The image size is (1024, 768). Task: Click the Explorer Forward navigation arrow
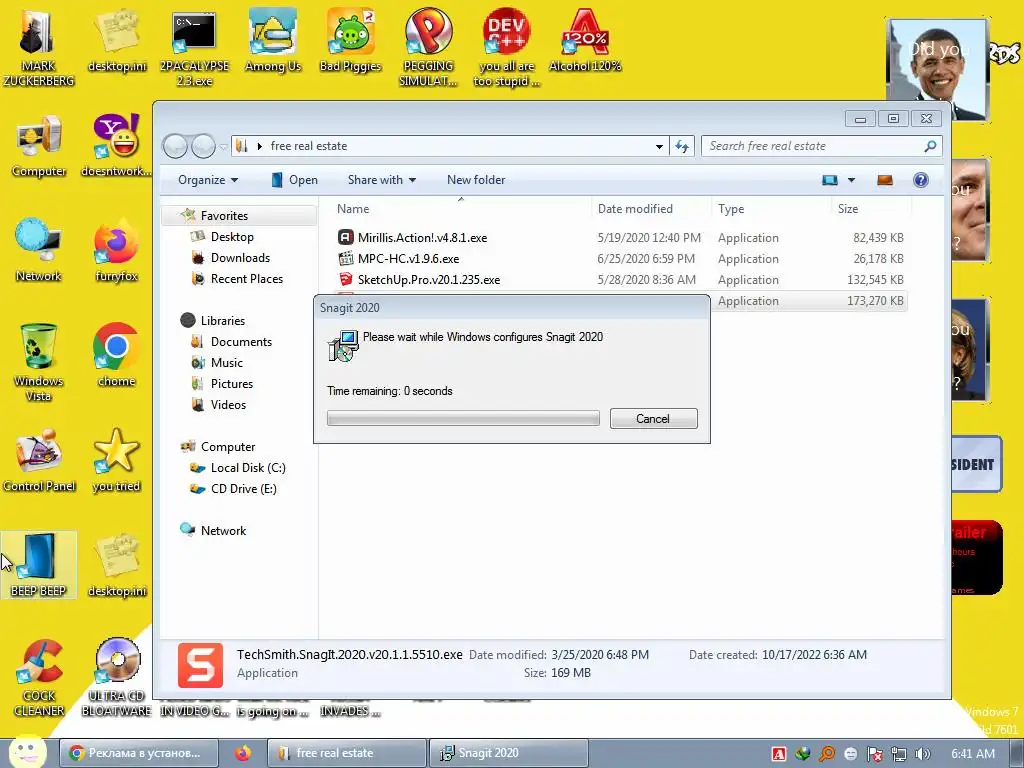(203, 146)
